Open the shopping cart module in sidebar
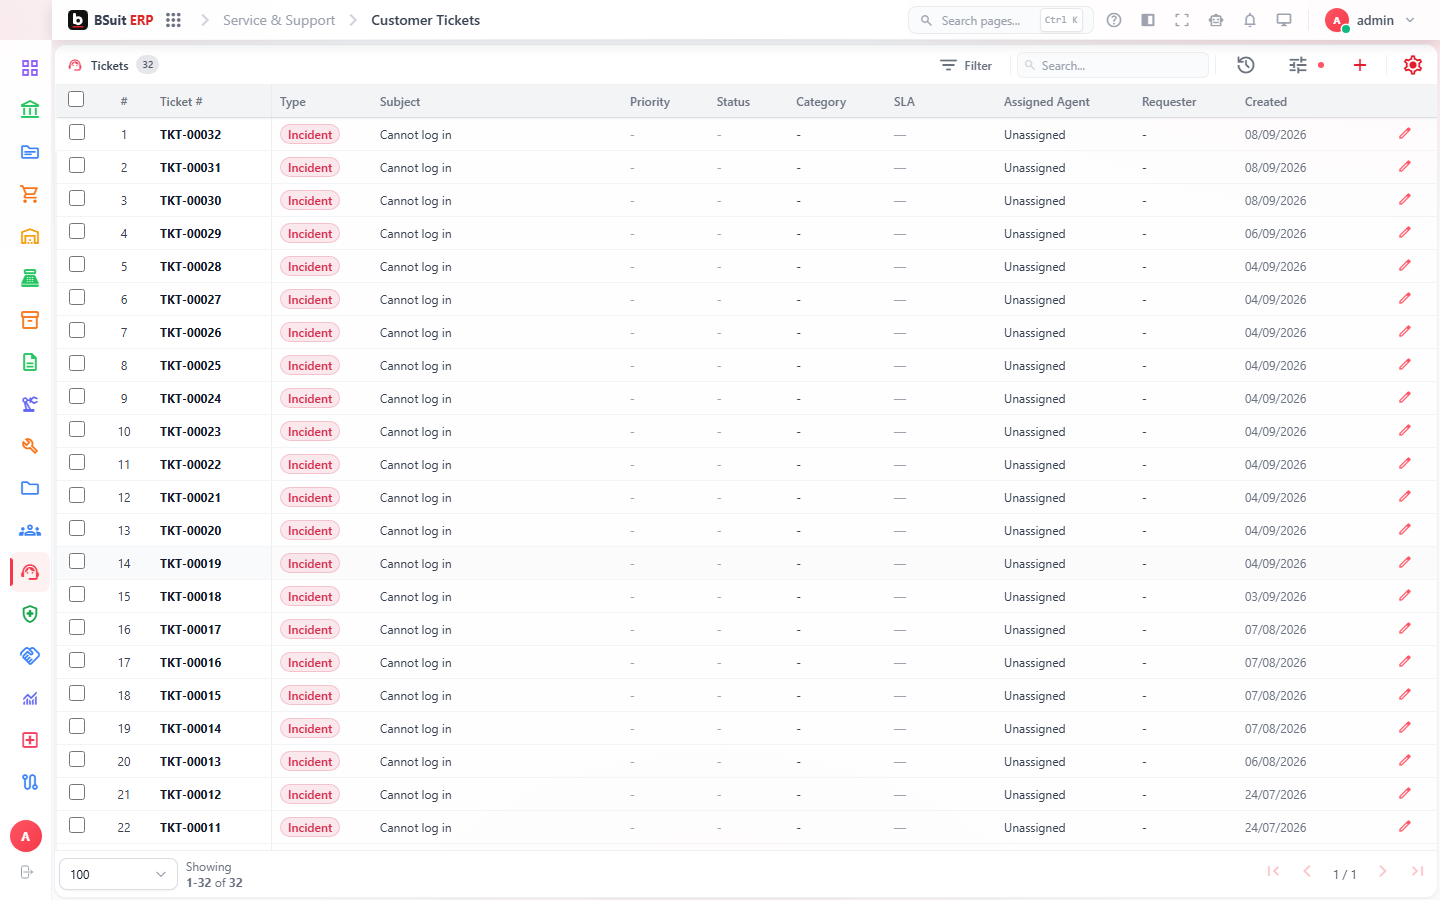1440x900 pixels. tap(30, 194)
